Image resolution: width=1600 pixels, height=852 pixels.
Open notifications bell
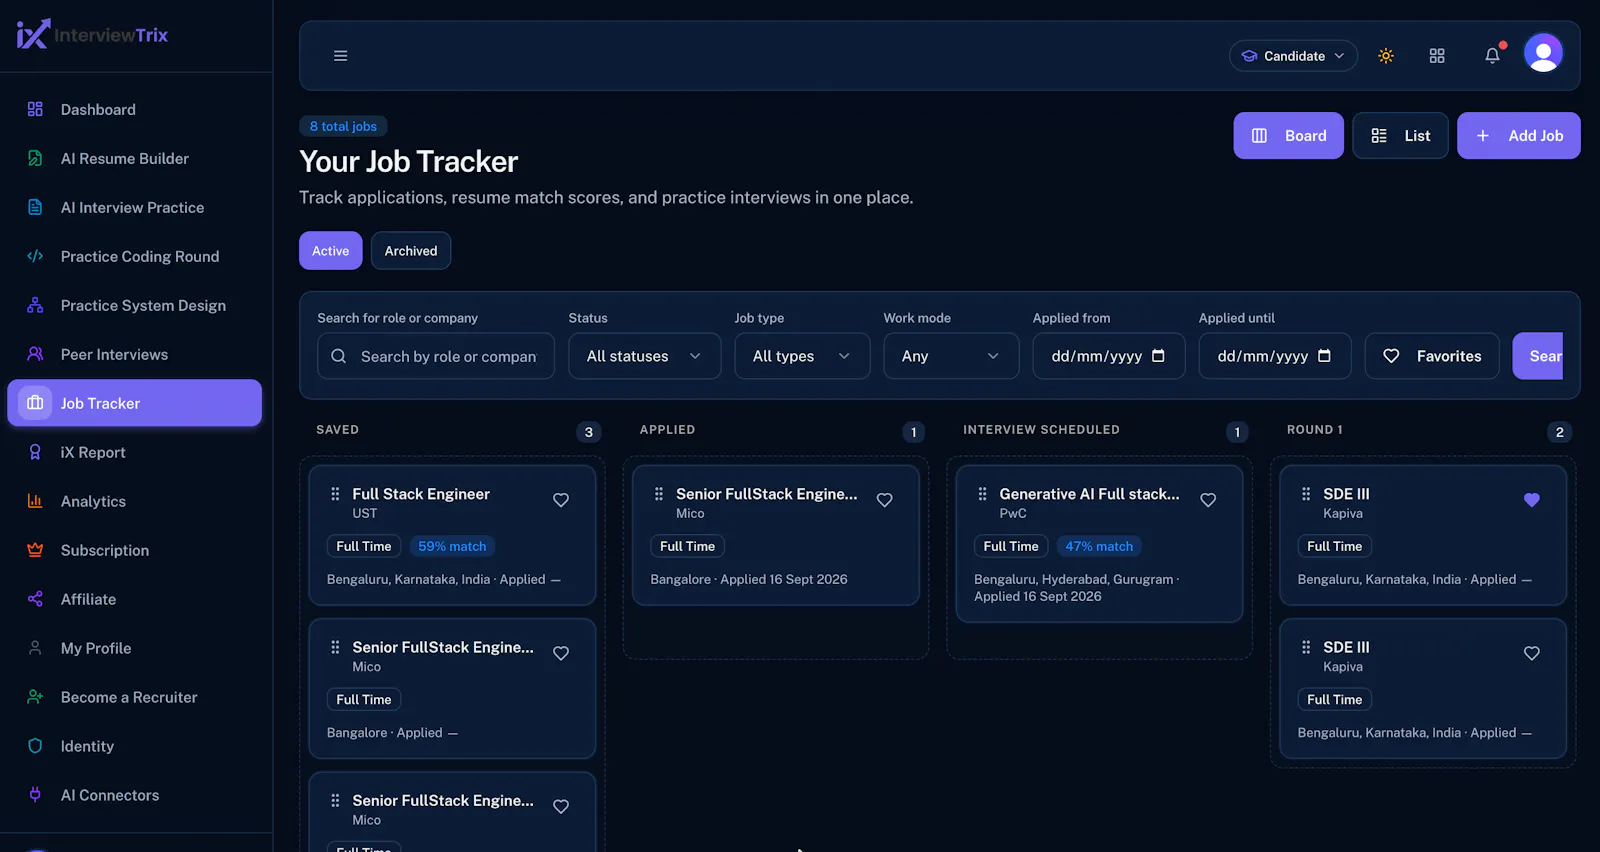coord(1492,56)
